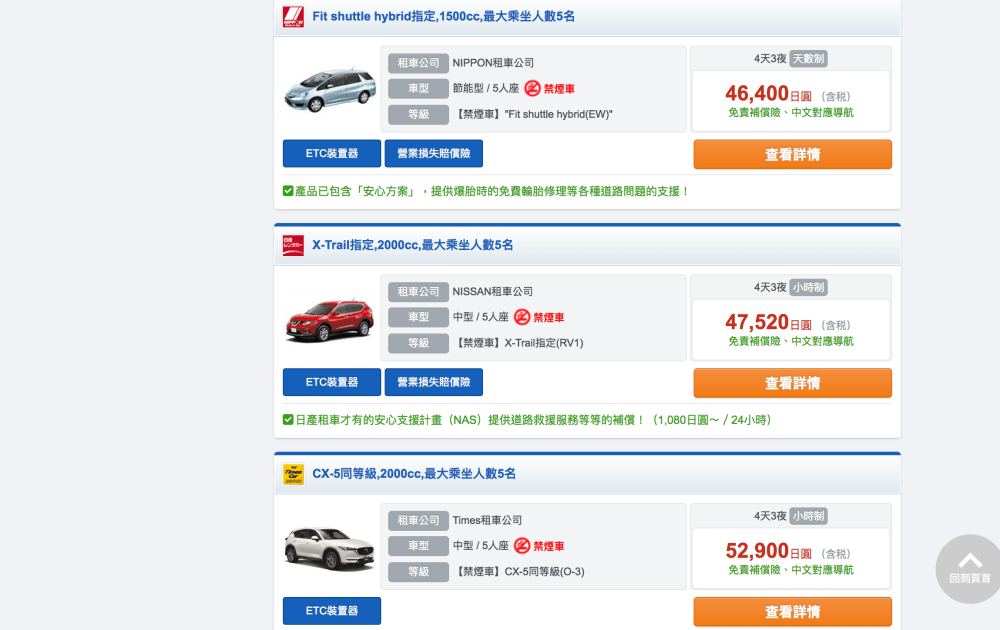Click ETC裝置器 button for CX-5
The height and width of the screenshot is (630, 1000).
(332, 611)
